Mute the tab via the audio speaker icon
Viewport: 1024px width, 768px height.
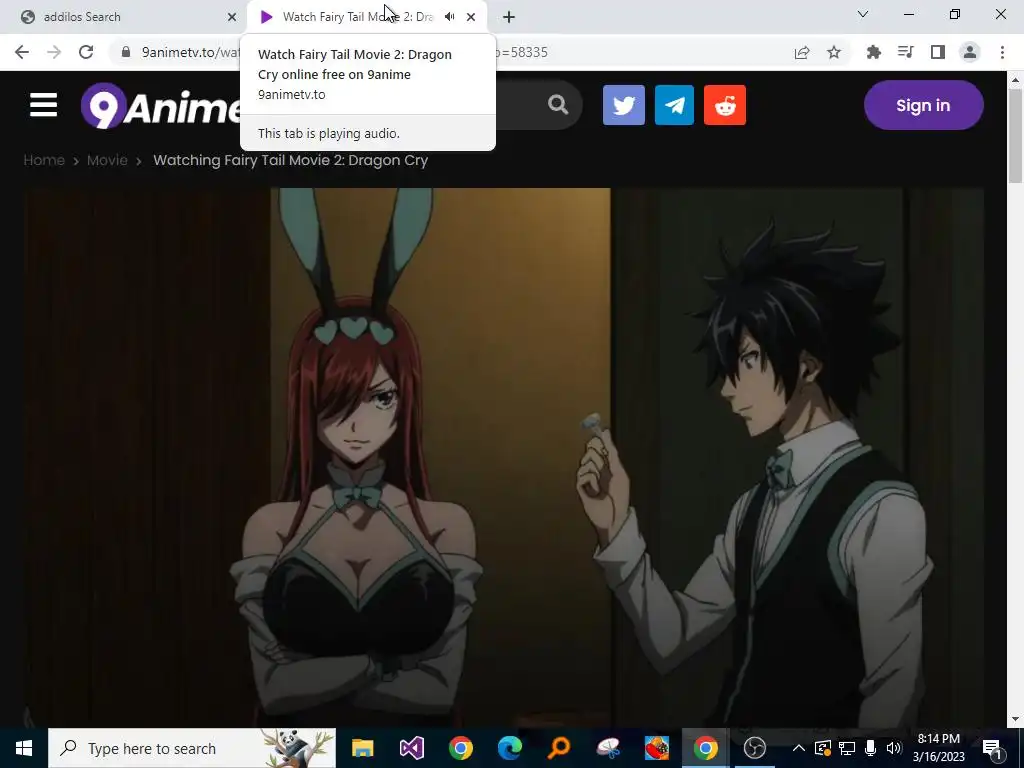click(449, 17)
